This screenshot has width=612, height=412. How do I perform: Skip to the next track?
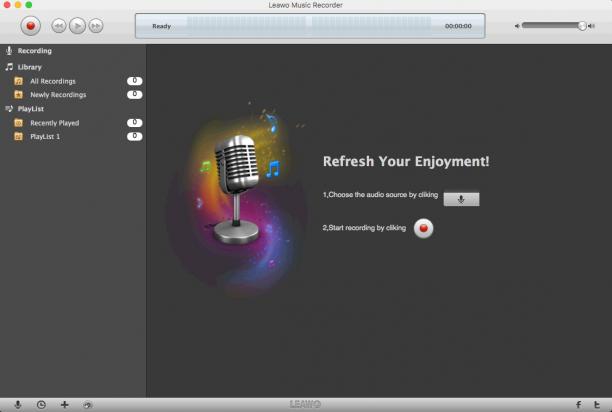point(96,26)
